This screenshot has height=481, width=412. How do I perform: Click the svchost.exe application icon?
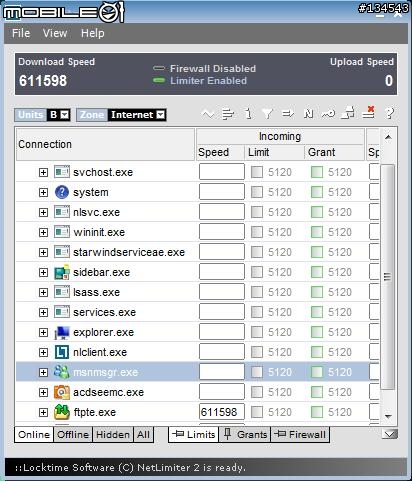pyautogui.click(x=62, y=172)
